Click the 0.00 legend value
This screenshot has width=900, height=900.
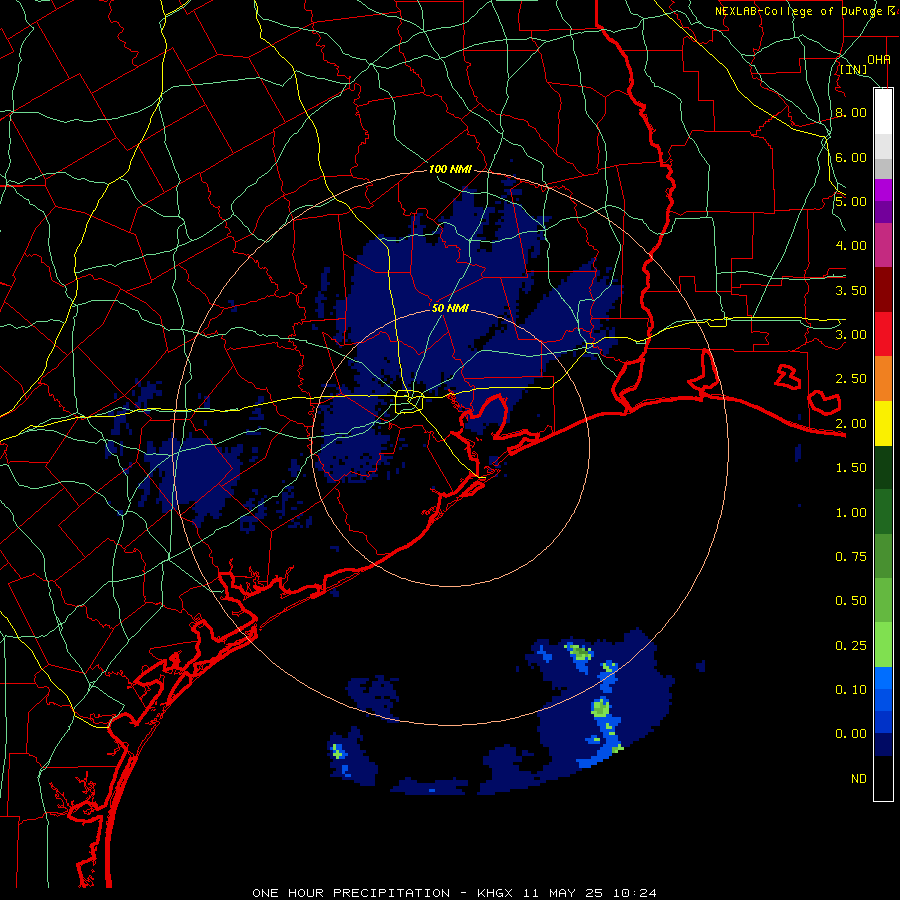coord(851,734)
